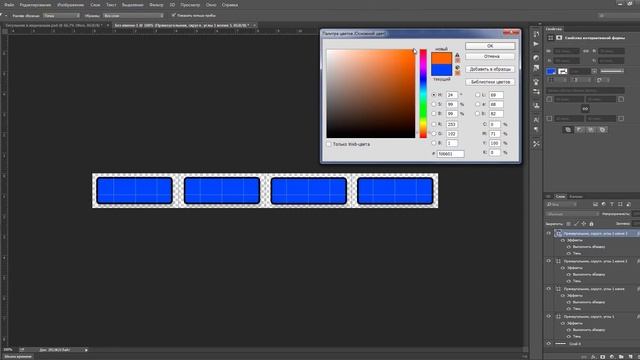
Task: Open the Редактирование menu
Action: tap(36, 5)
